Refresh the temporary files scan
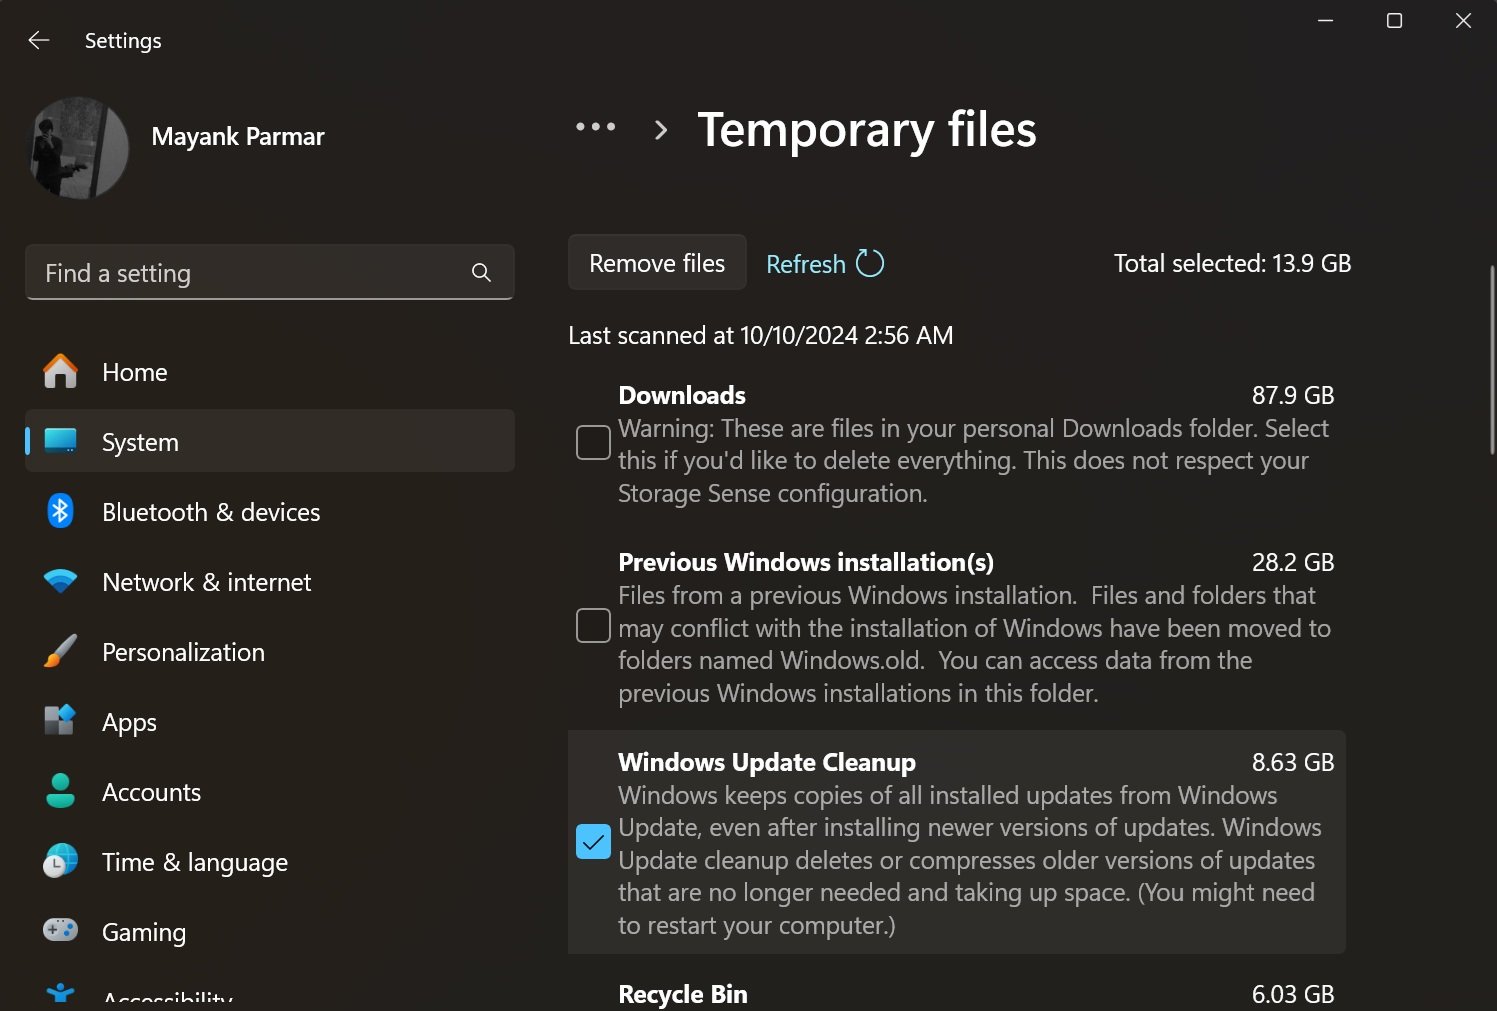The width and height of the screenshot is (1497, 1011). 824,263
